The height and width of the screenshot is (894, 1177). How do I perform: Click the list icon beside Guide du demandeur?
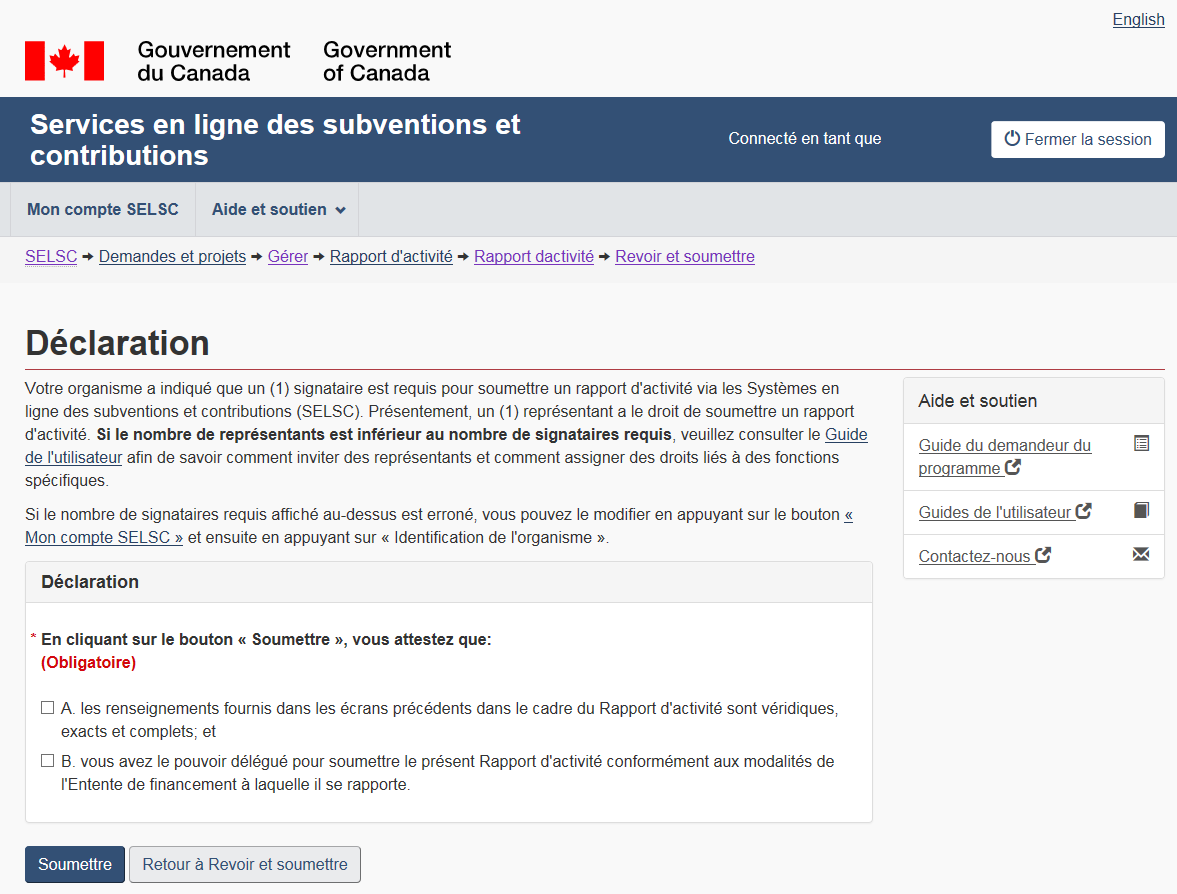pyautogui.click(x=1141, y=443)
